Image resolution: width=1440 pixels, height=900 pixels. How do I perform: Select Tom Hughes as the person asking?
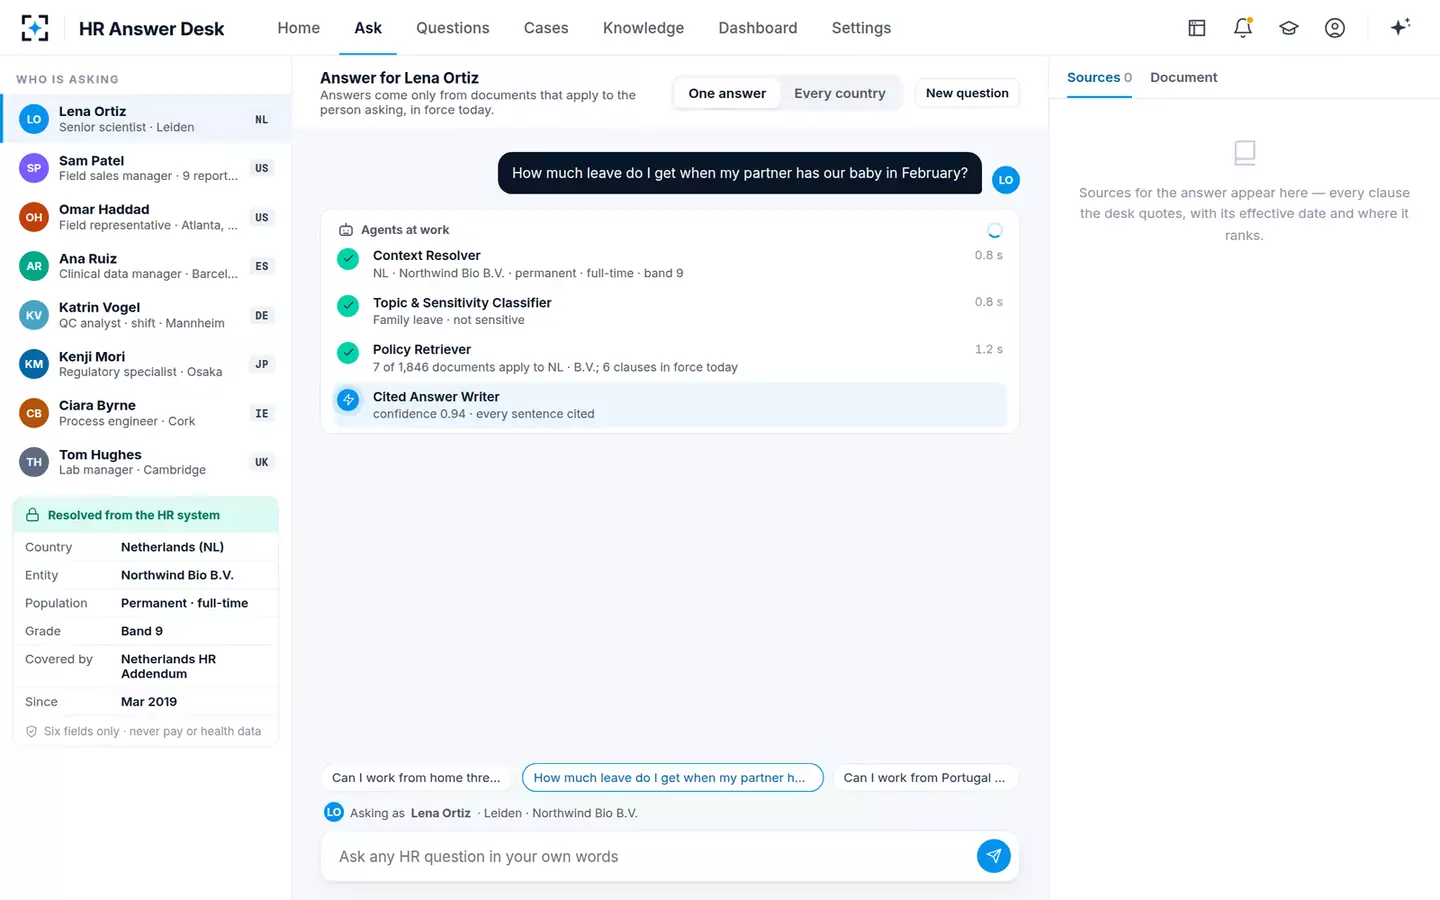tap(146, 462)
